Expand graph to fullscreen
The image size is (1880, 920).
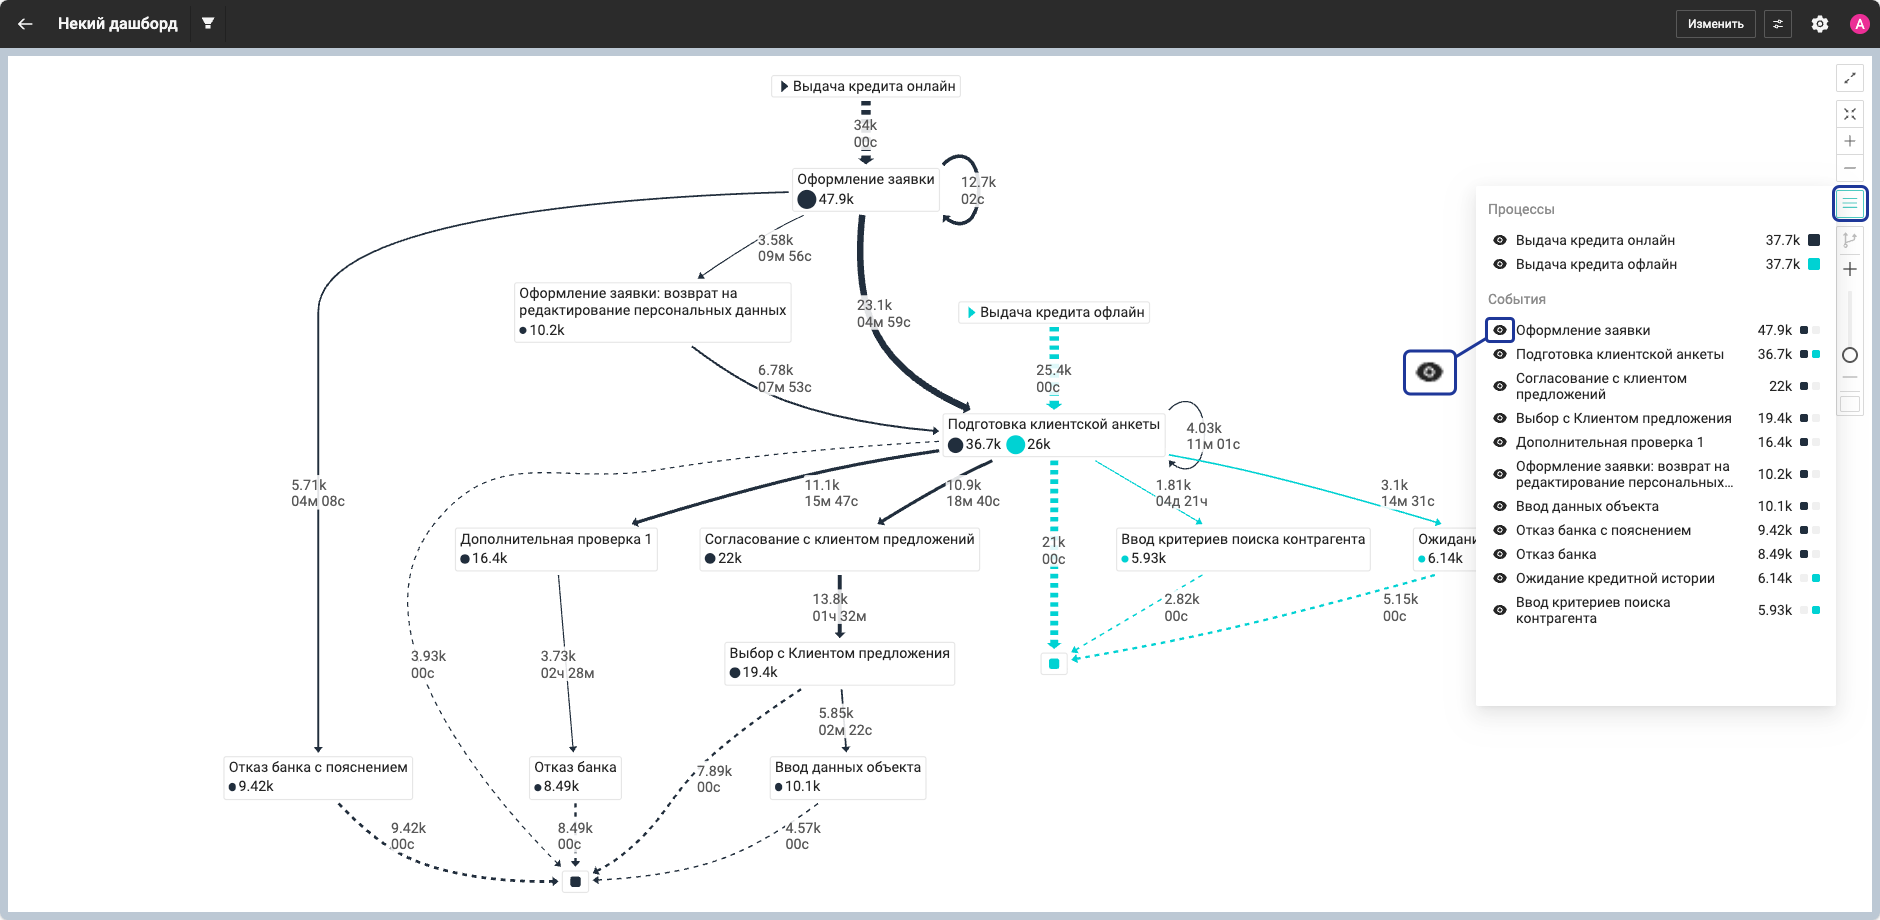coord(1850,78)
